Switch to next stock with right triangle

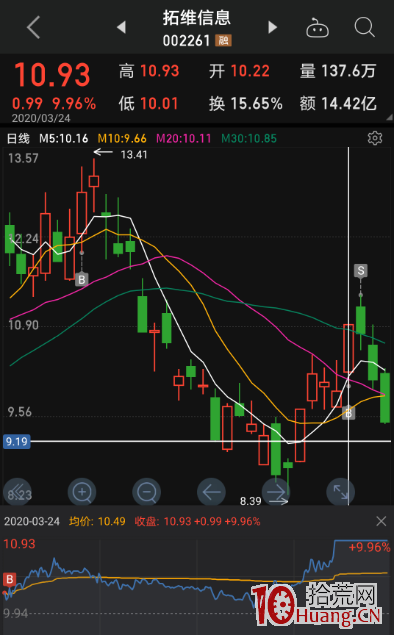(273, 27)
